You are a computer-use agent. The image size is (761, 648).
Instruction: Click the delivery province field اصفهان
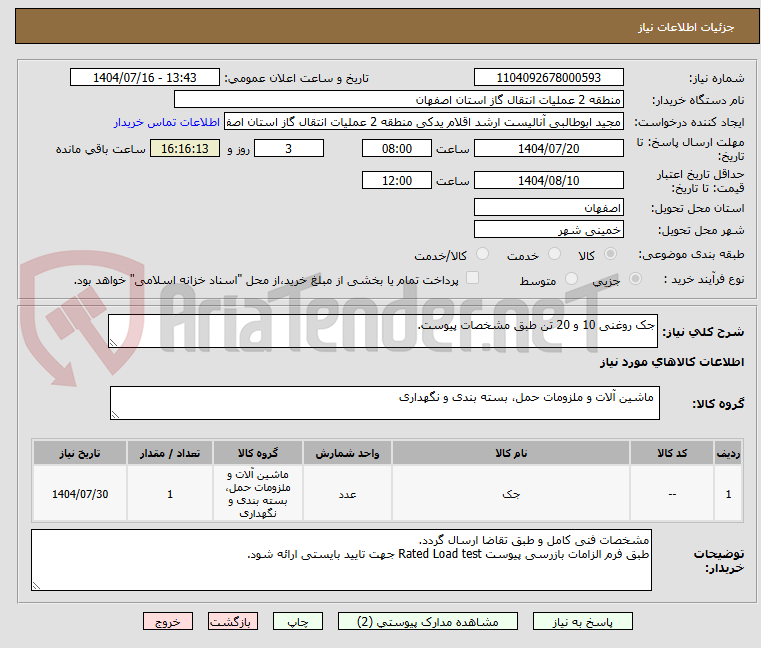pyautogui.click(x=548, y=207)
